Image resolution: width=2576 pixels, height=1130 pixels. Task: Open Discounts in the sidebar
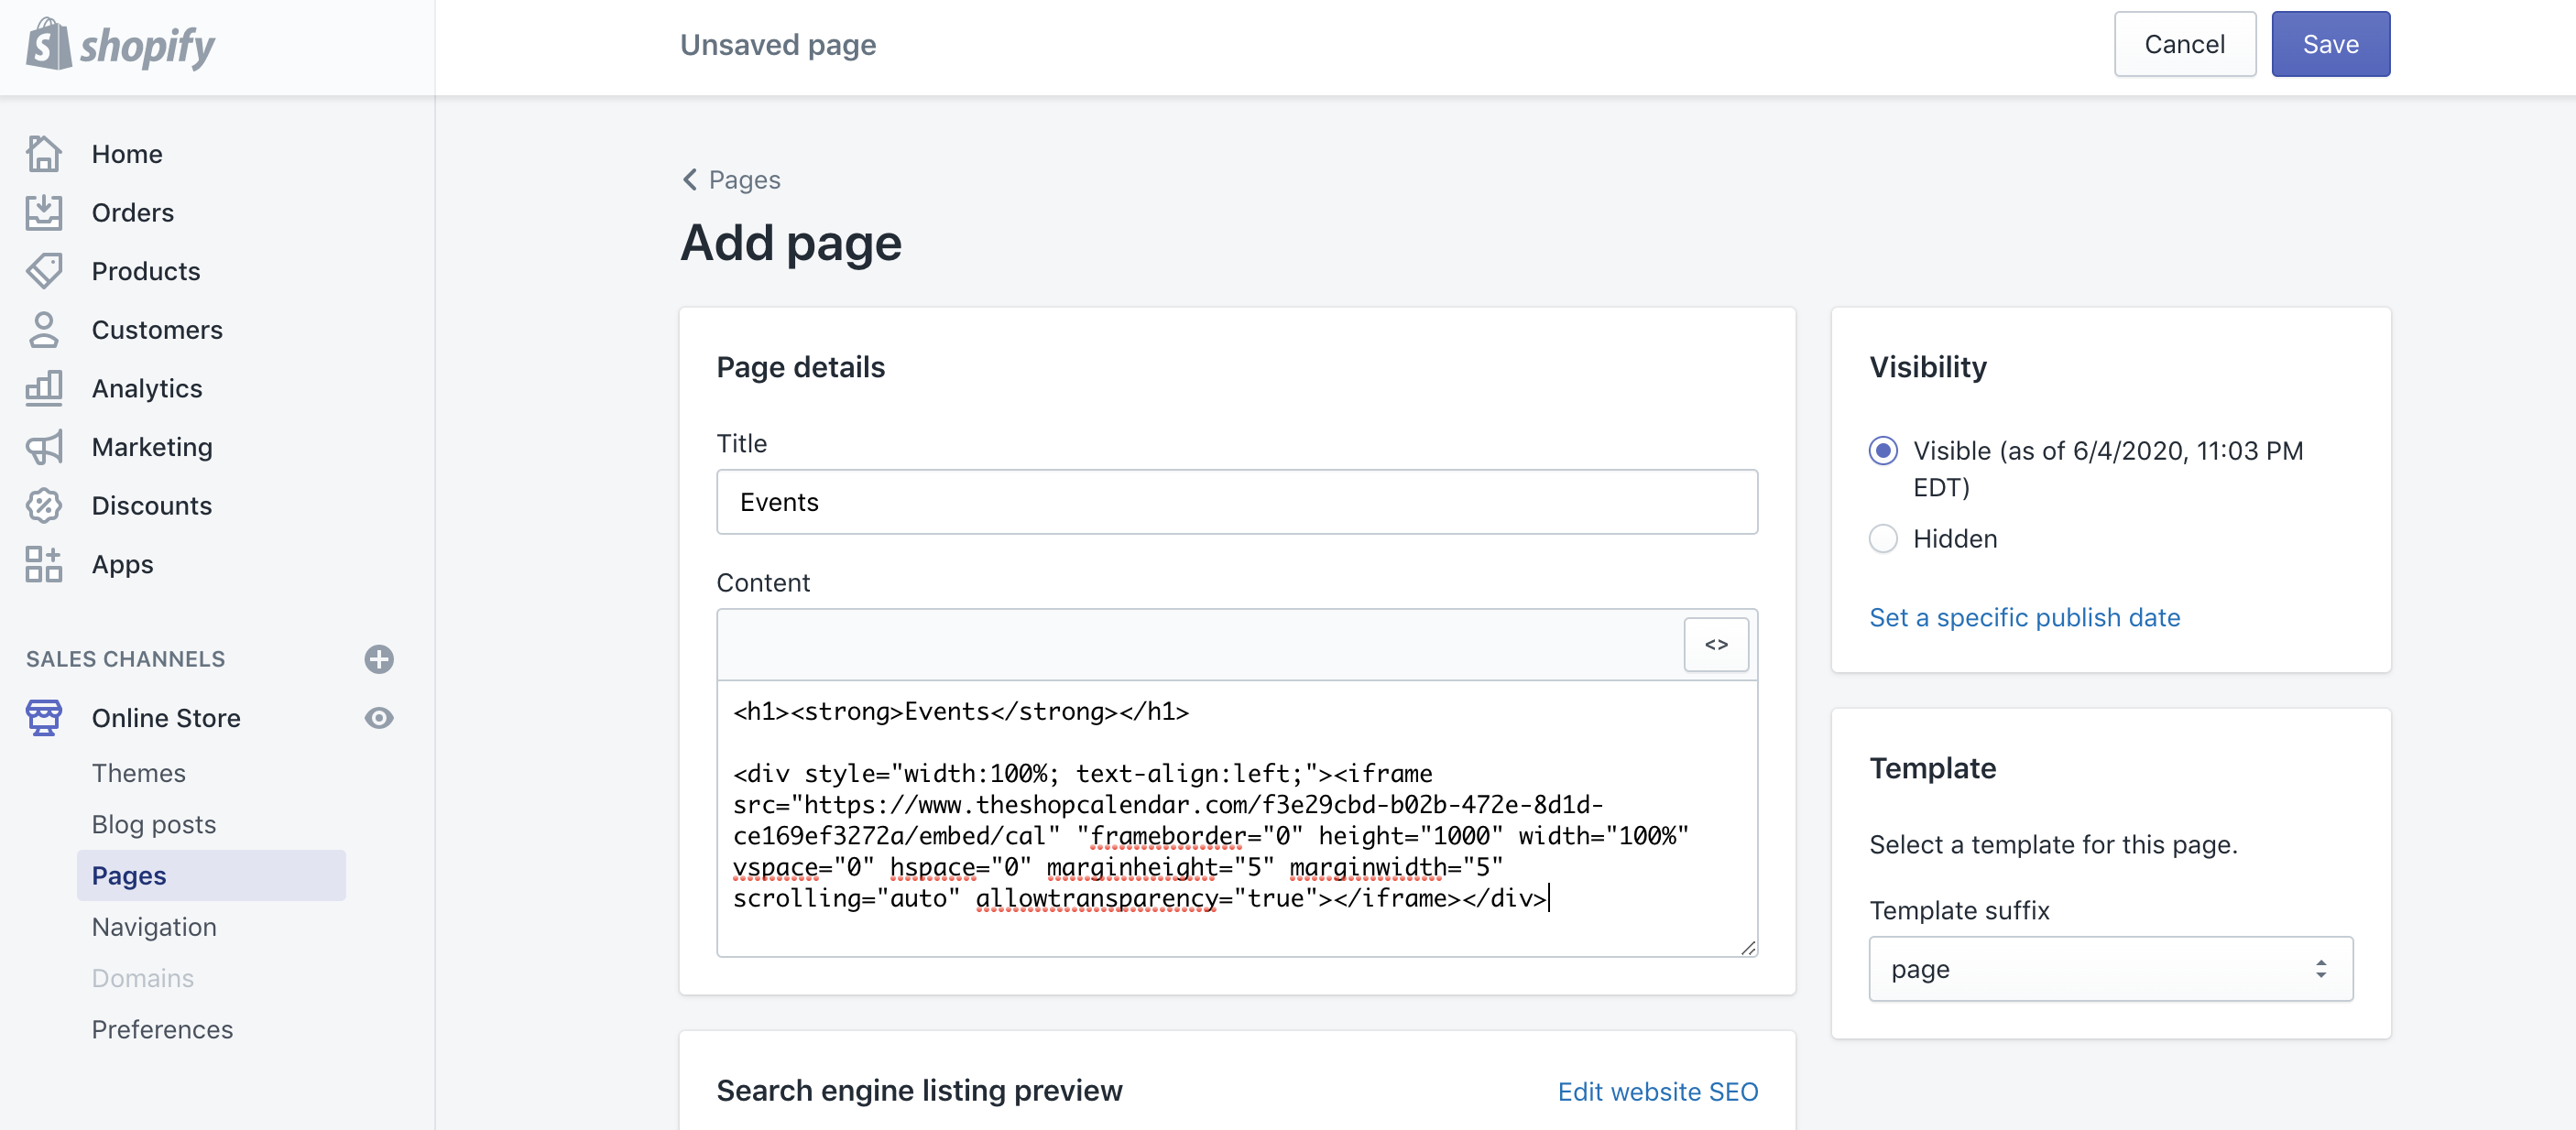click(152, 505)
